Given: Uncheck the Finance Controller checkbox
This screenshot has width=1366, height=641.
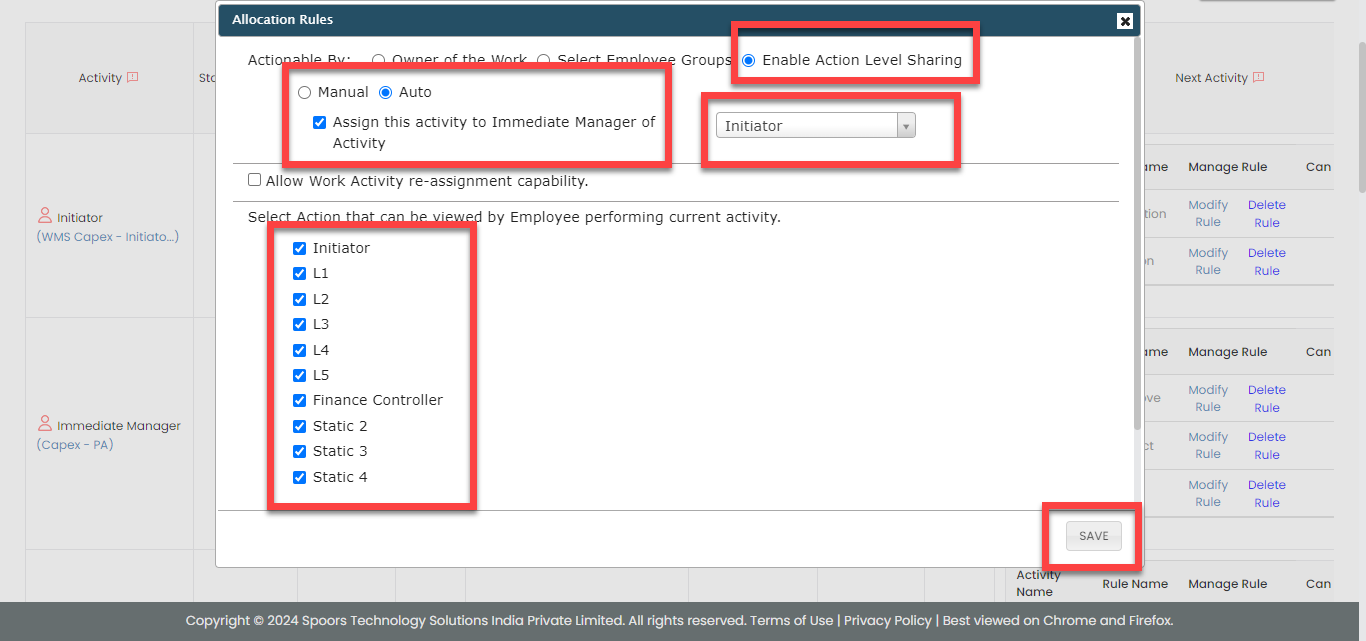Looking at the screenshot, I should 299,401.
